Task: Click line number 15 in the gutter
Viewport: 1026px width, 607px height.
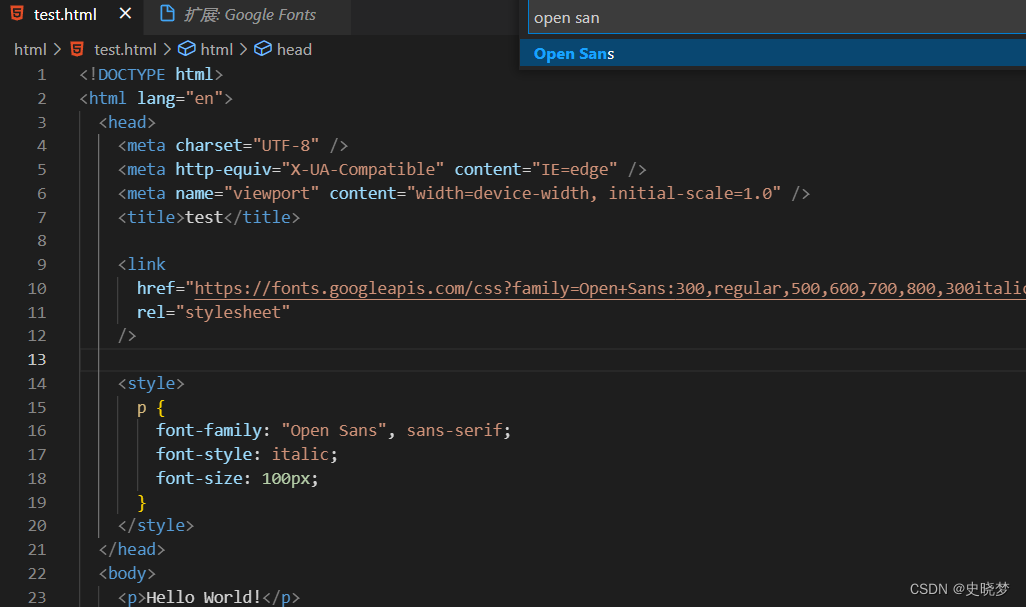Action: [37, 407]
